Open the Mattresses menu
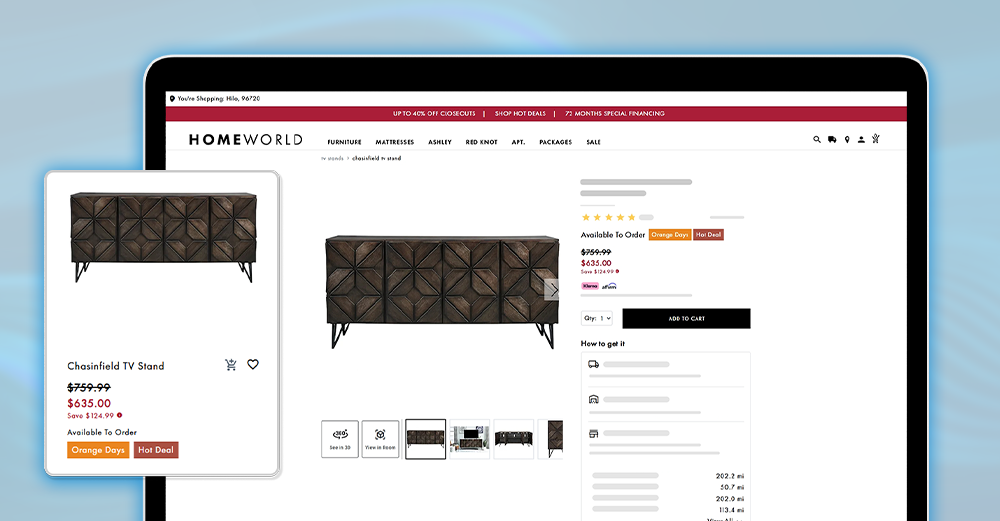Screen dimensions: 1000x521 pos(395,142)
